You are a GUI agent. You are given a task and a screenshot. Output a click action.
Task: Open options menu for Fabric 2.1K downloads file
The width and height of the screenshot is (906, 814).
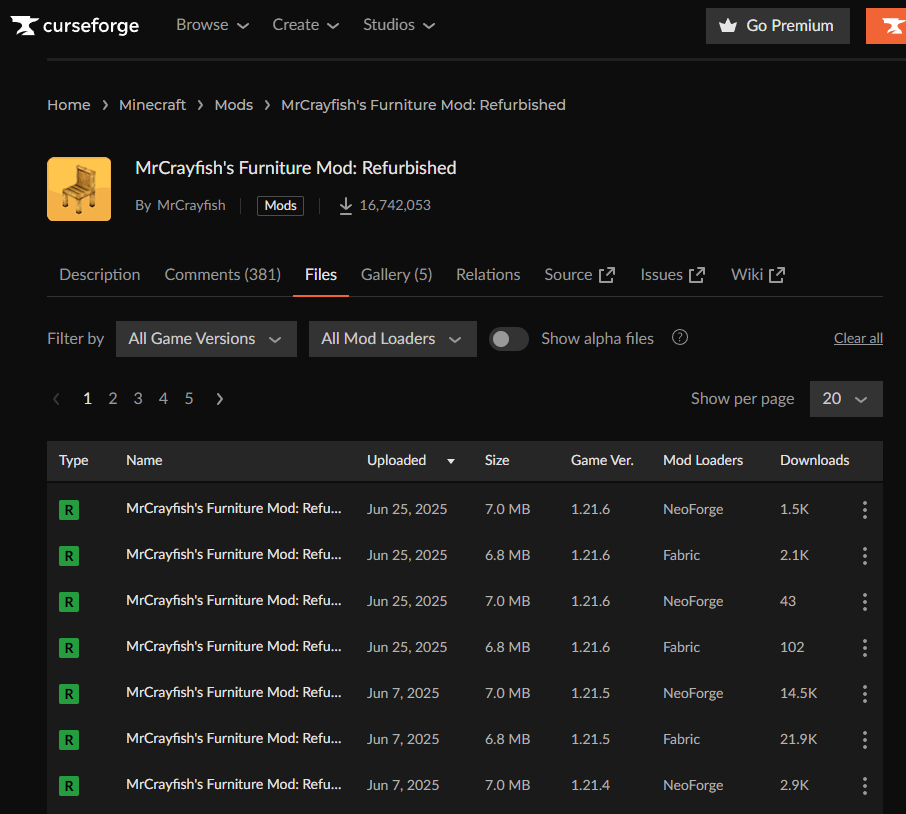[x=864, y=556]
